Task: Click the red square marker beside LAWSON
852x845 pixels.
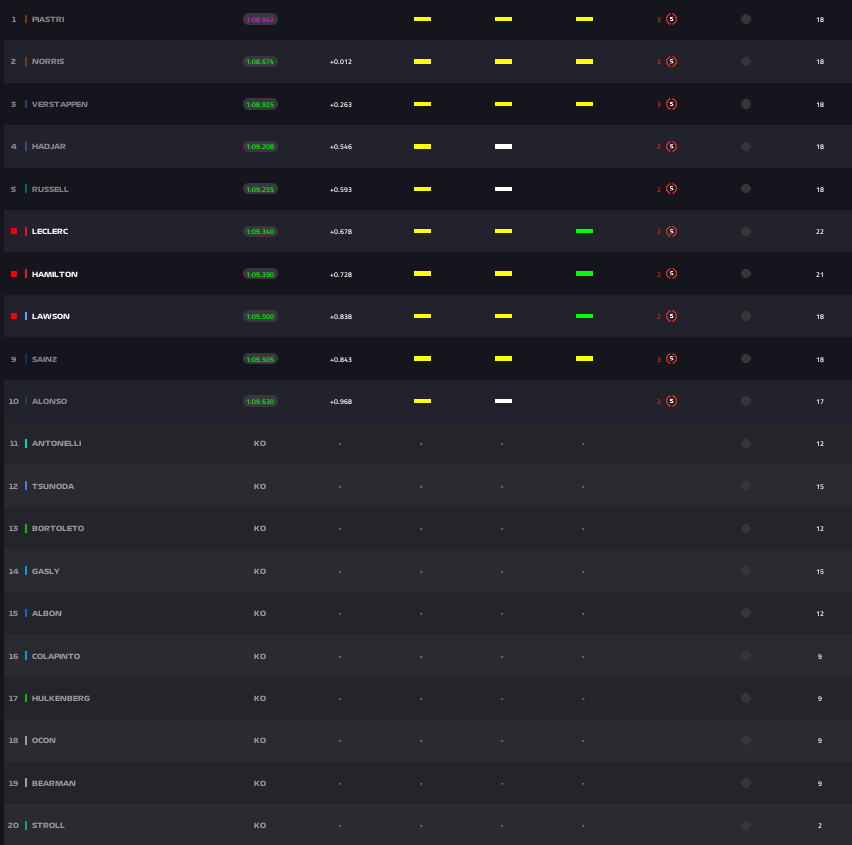Action: click(x=14, y=316)
